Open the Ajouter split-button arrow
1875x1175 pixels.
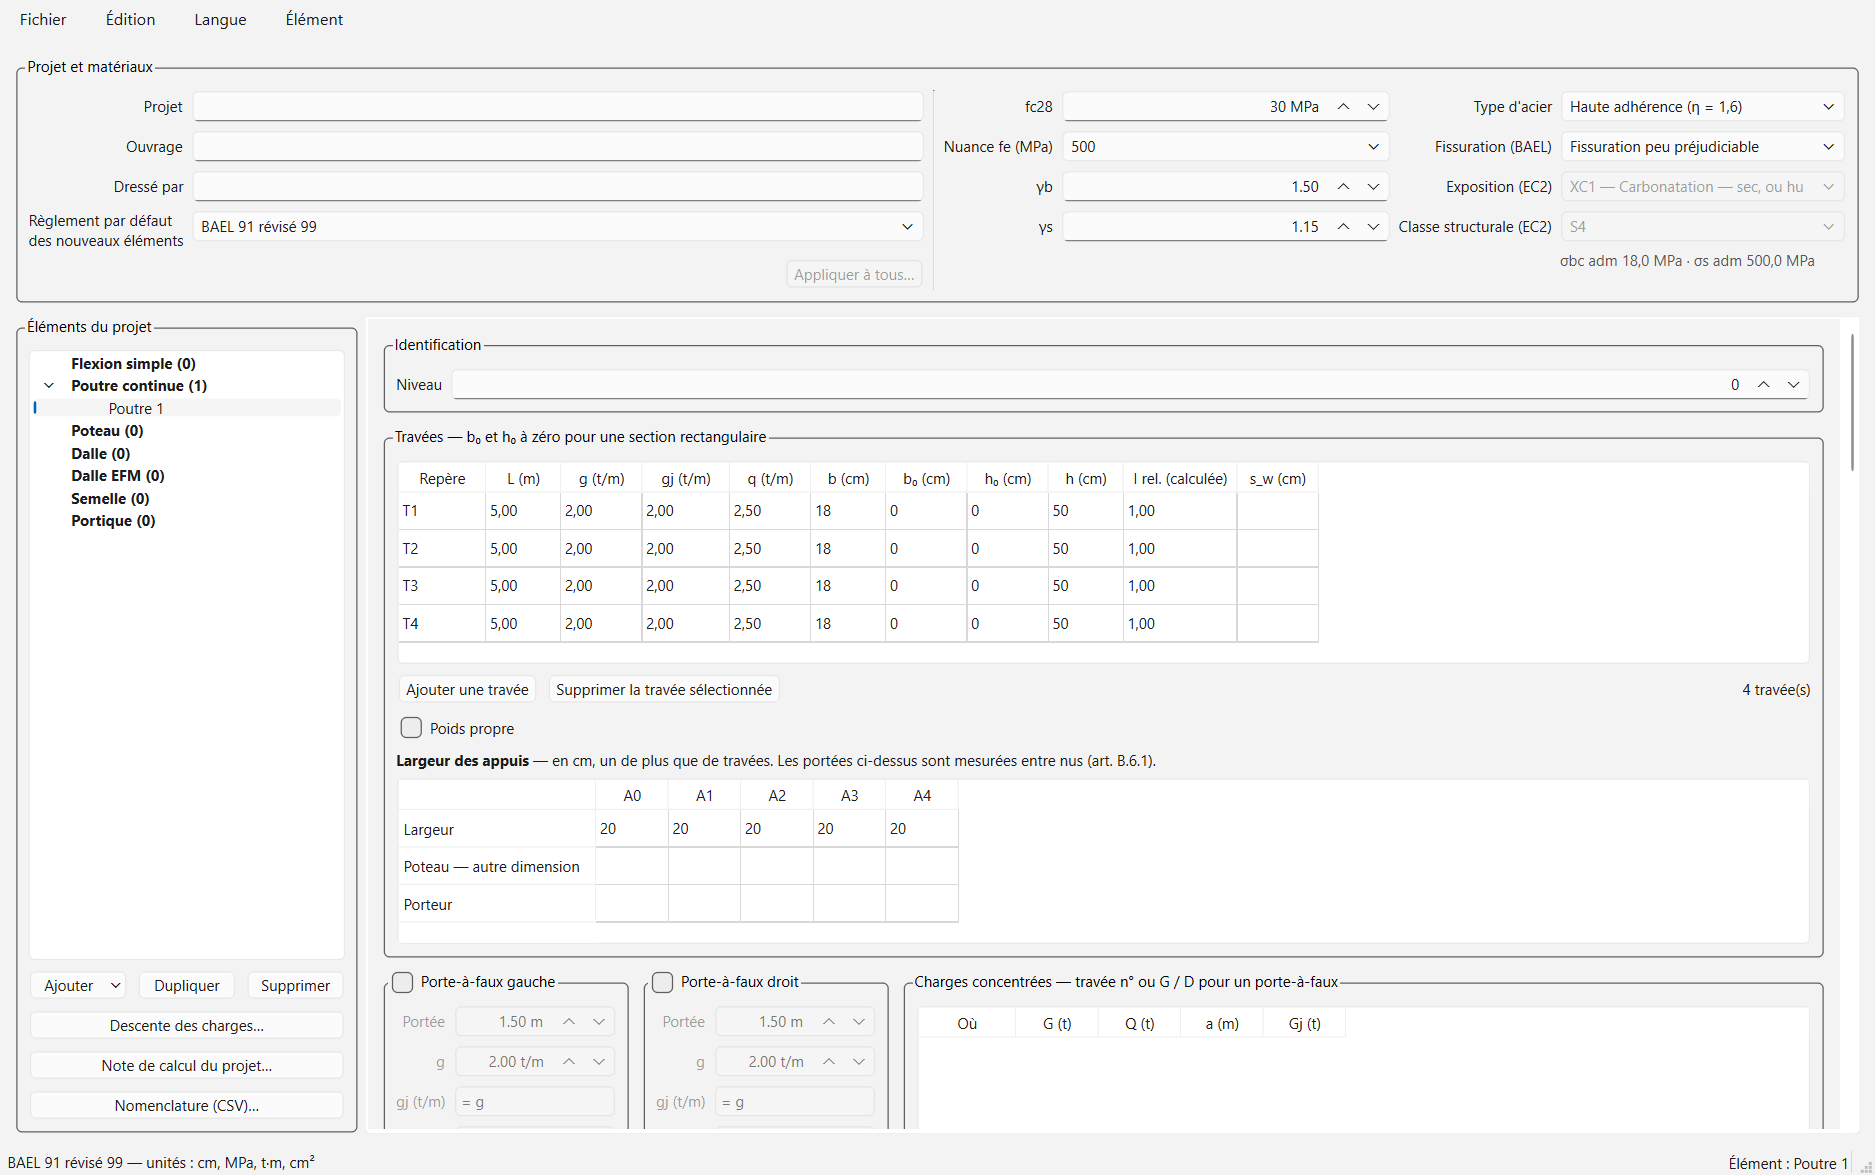click(116, 986)
